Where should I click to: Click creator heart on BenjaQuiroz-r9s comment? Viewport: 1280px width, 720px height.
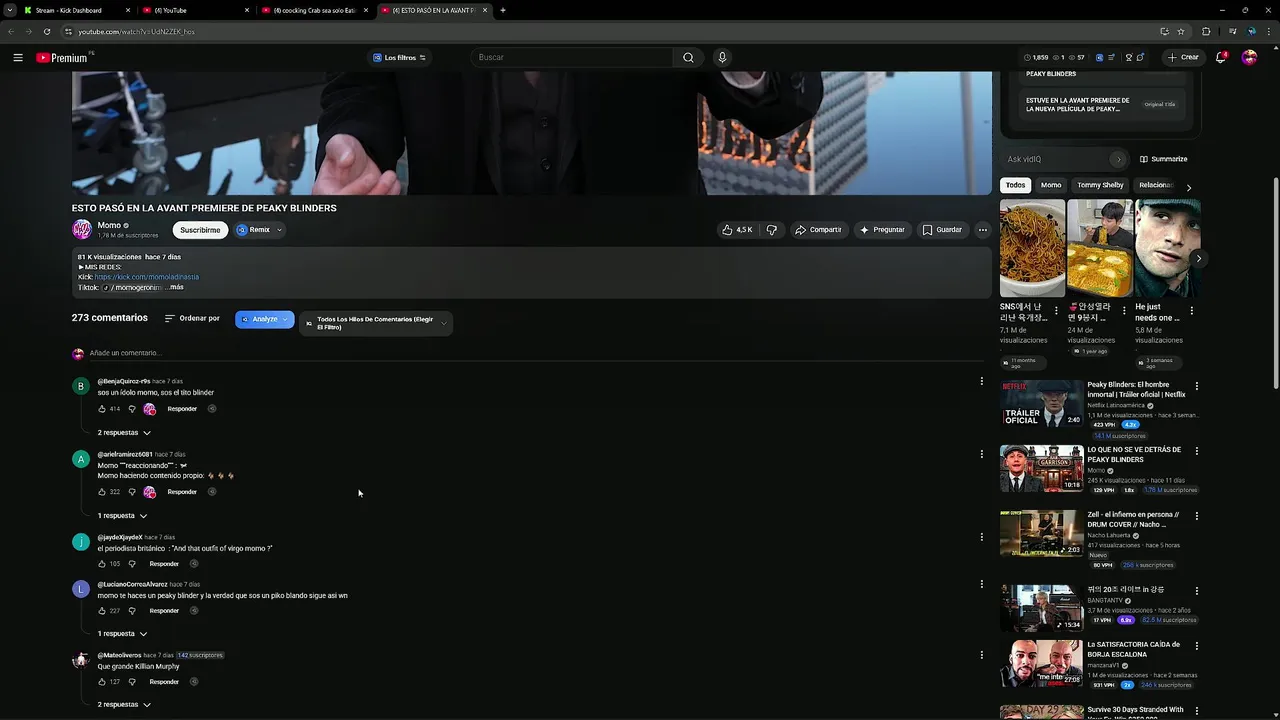point(150,409)
